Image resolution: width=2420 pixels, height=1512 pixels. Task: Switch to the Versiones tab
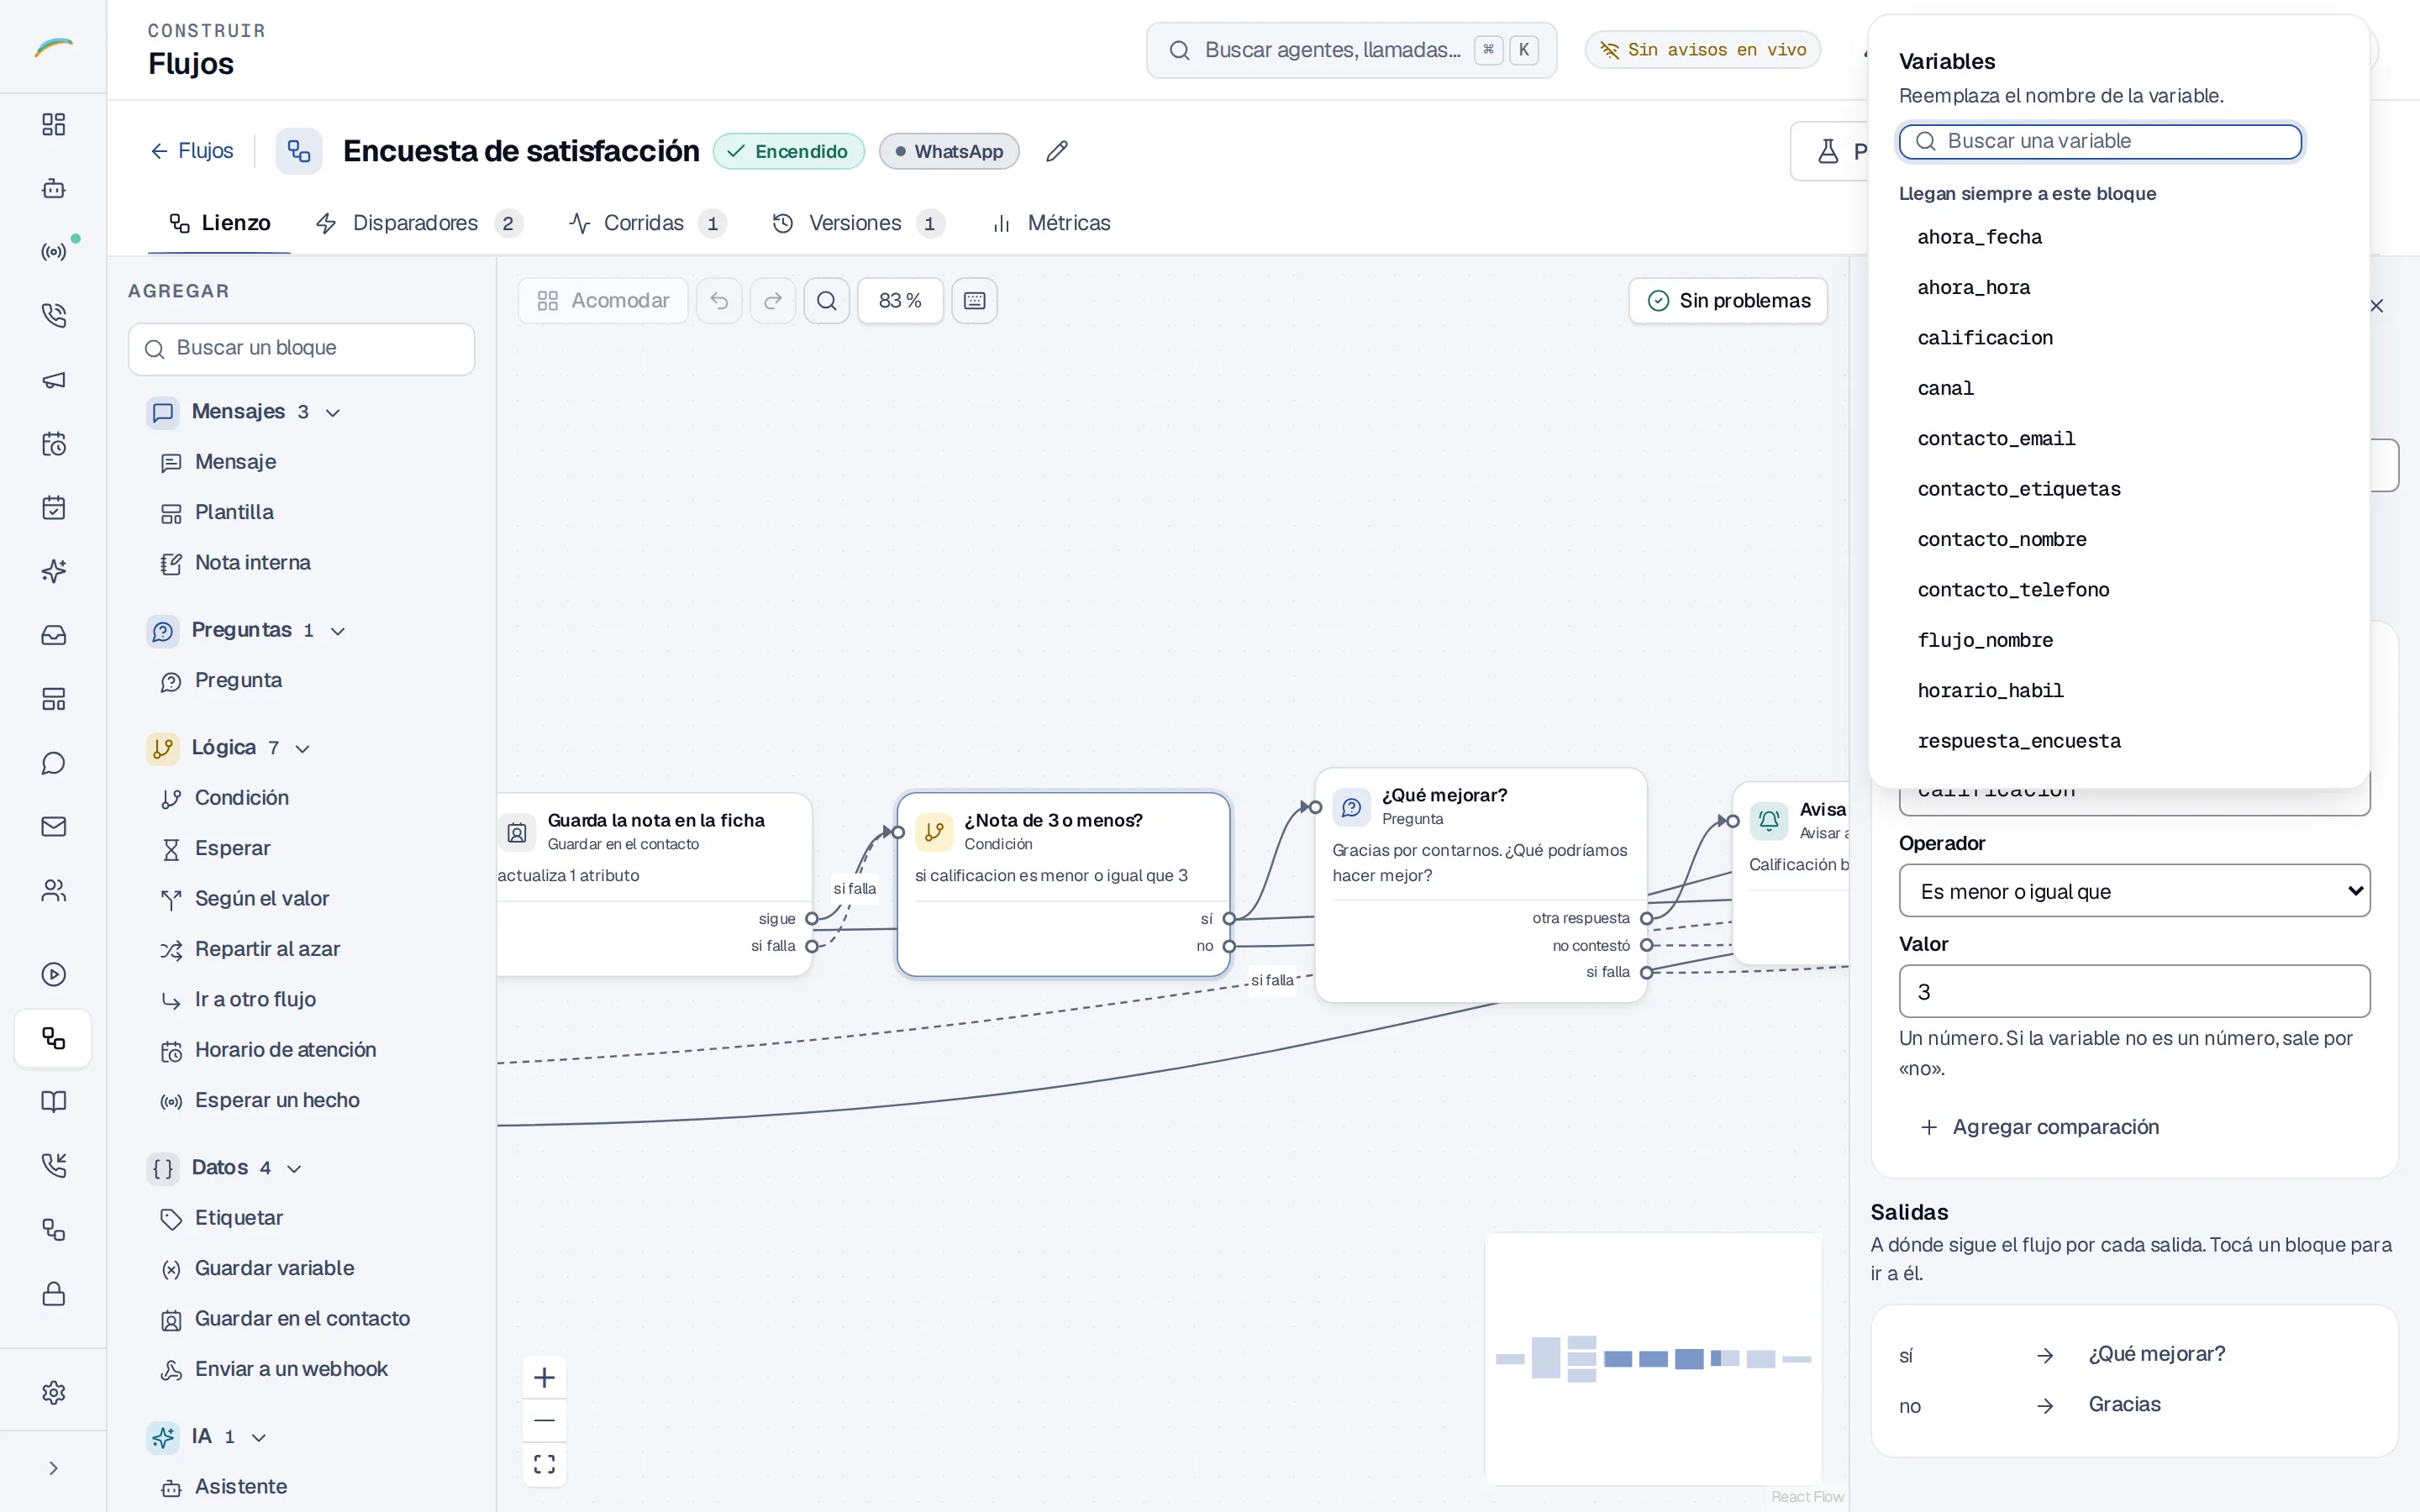[858, 223]
